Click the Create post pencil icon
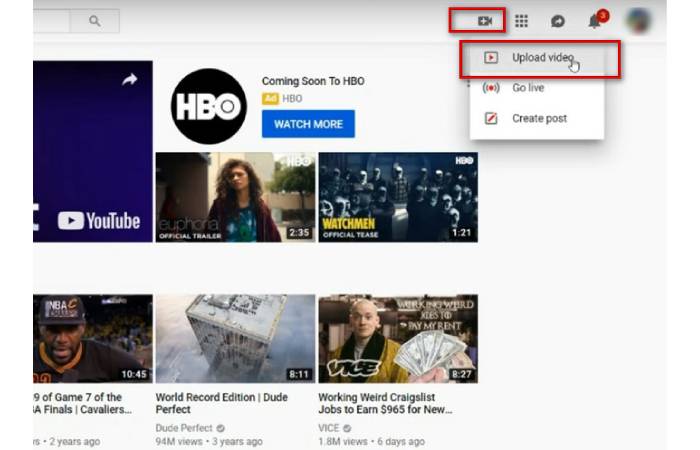700x450 pixels. tap(491, 118)
